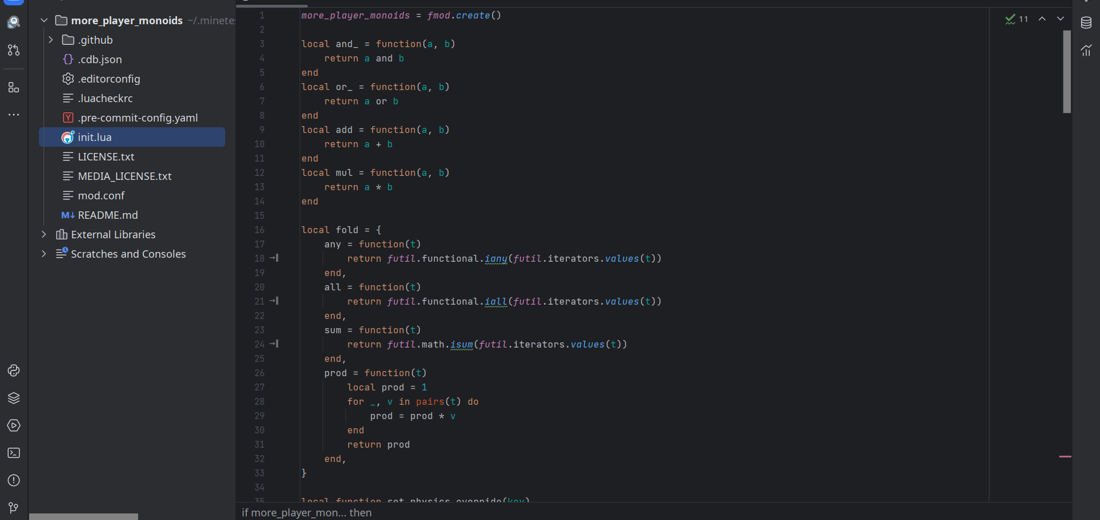The width and height of the screenshot is (1100, 520).
Task: Click line number 16 in the gutter
Action: tap(259, 230)
